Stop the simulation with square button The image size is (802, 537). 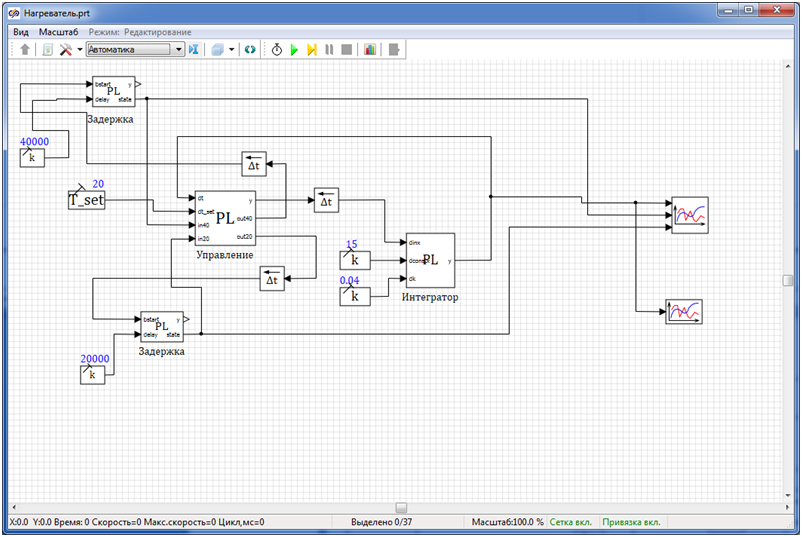[346, 50]
